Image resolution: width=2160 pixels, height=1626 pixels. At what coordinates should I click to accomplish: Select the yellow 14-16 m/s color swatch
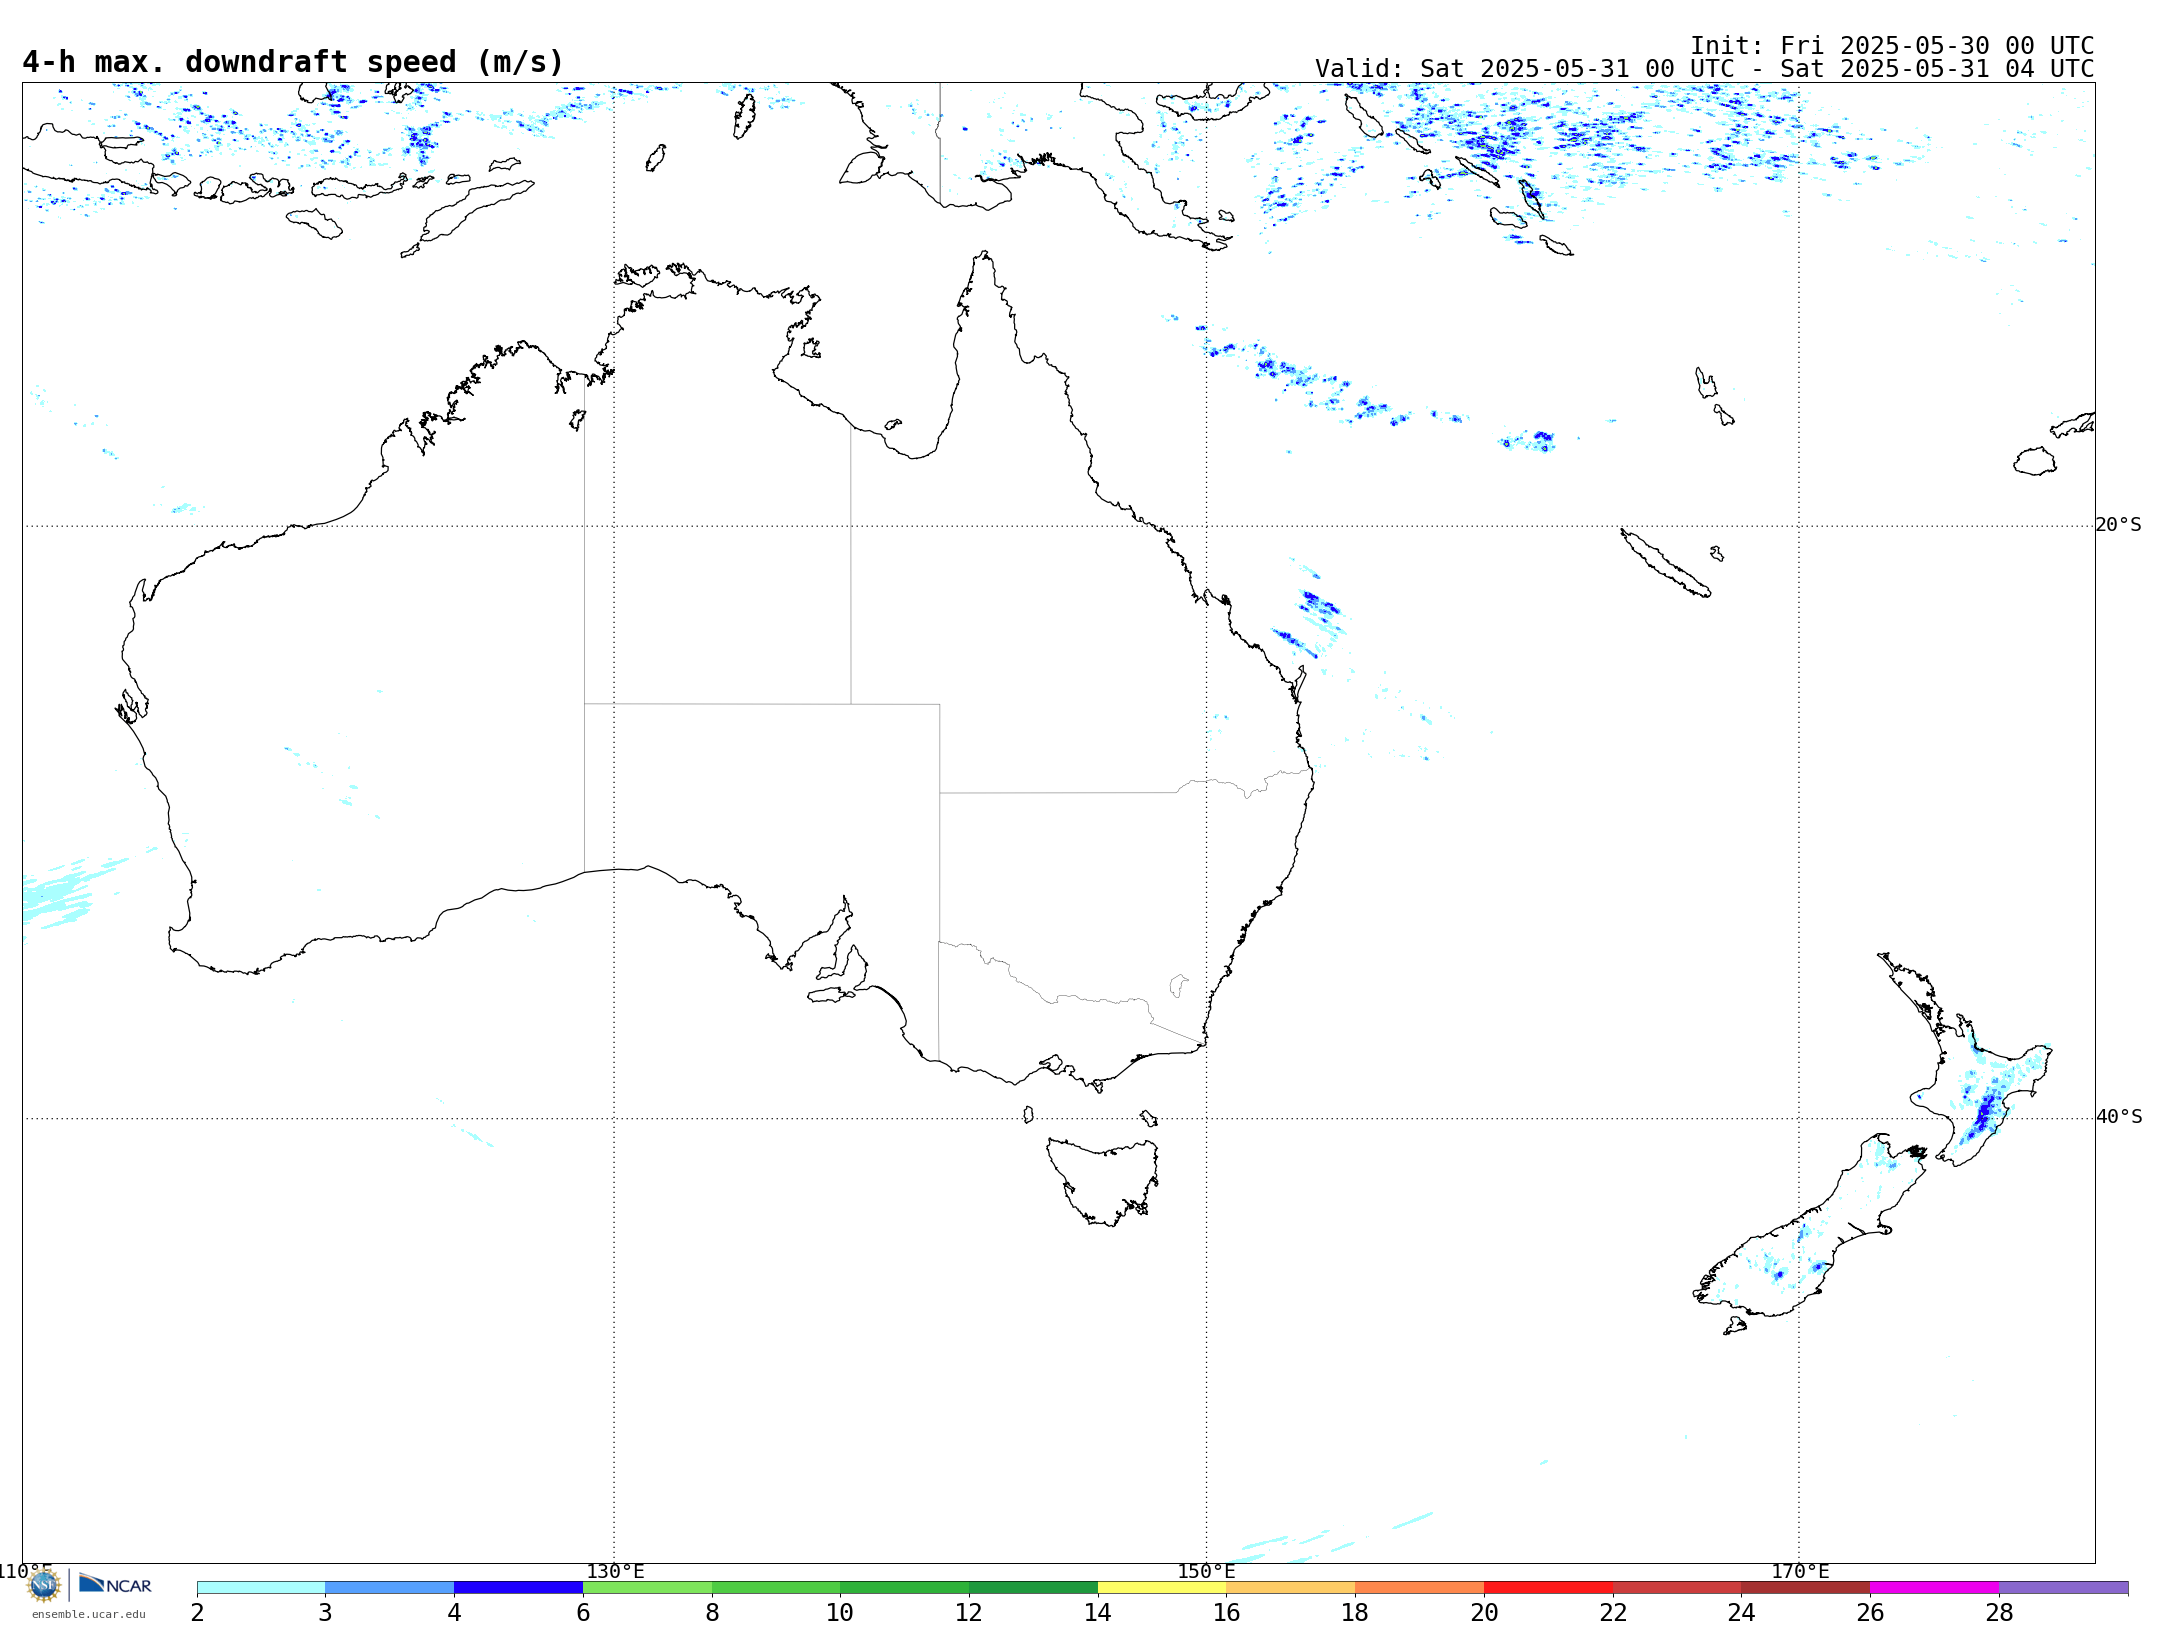coord(1162,1588)
